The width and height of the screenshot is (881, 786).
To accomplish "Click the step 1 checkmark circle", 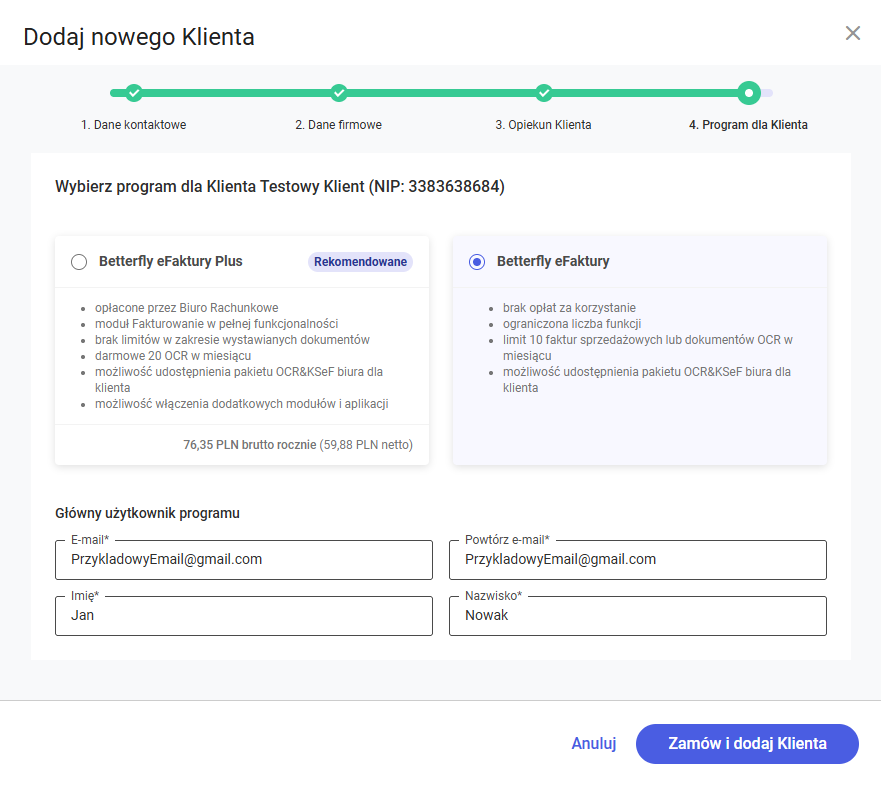I will click(x=134, y=93).
